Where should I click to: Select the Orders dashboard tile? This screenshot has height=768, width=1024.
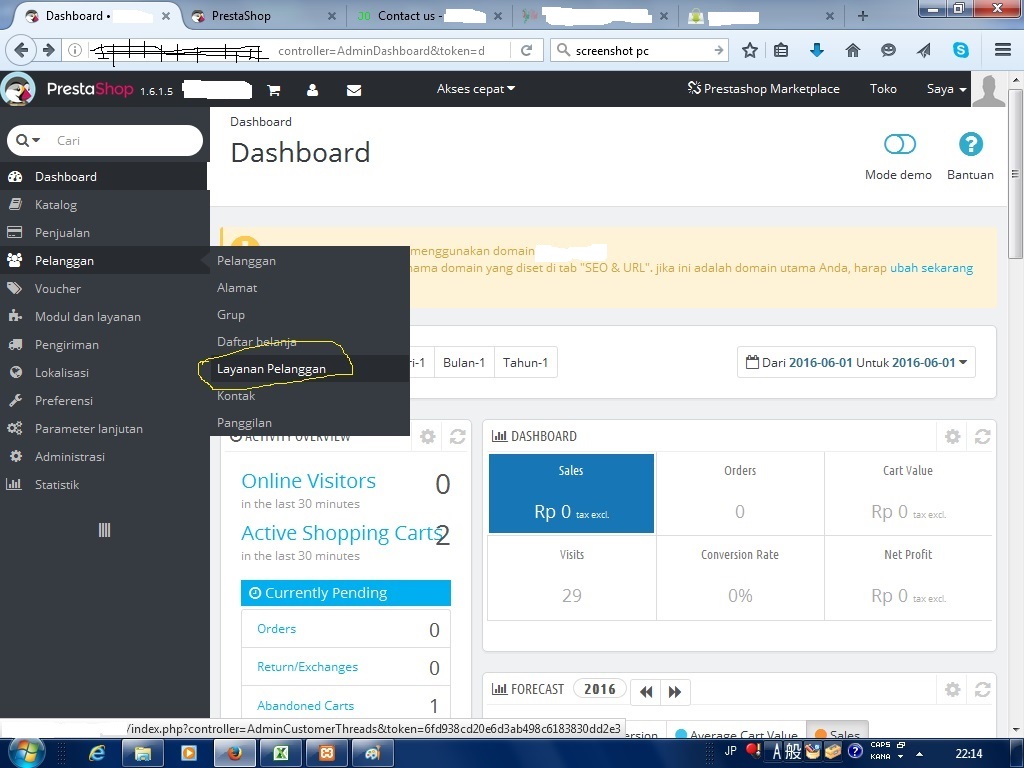pos(740,494)
